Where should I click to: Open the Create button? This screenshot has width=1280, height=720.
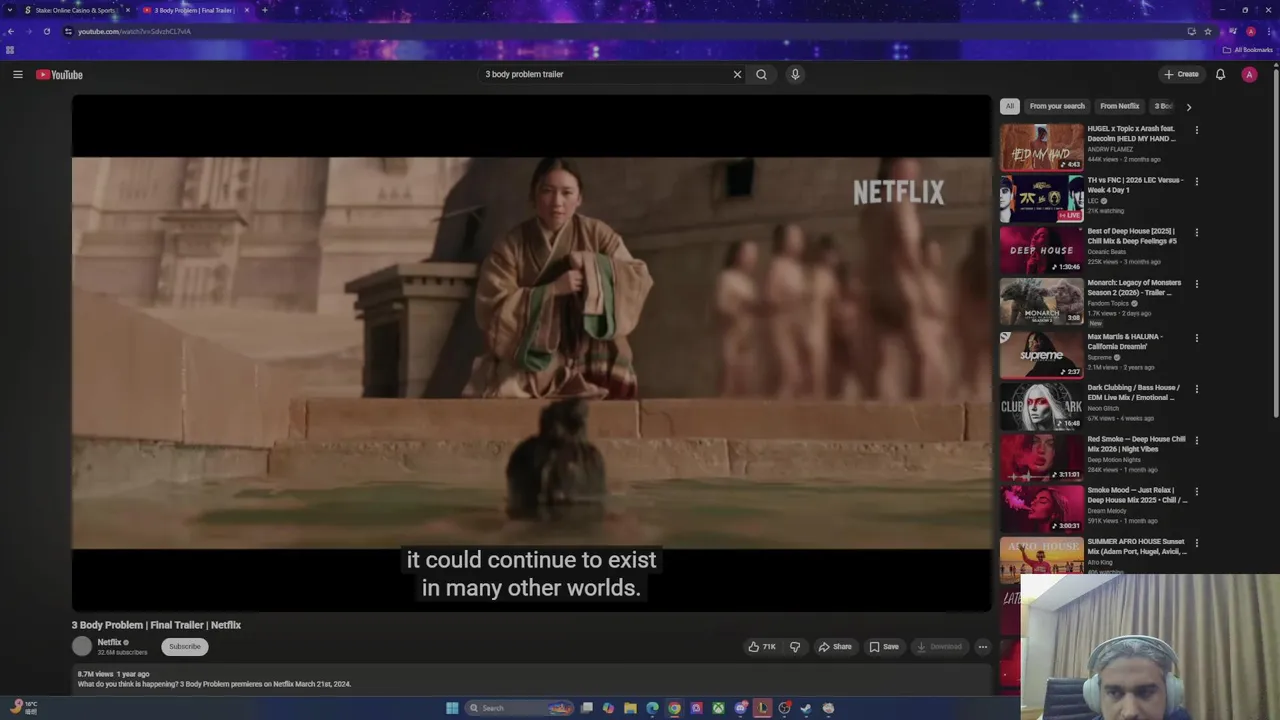(x=1181, y=74)
